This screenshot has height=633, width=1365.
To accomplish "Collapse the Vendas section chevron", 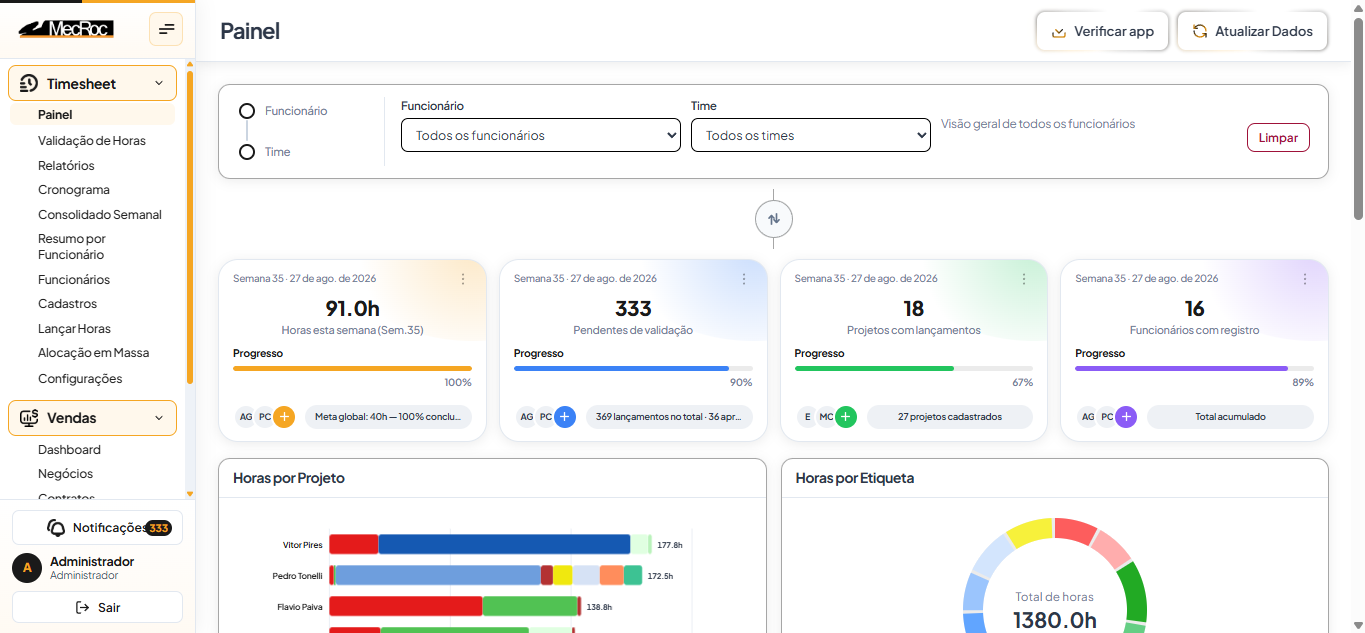I will click(159, 418).
